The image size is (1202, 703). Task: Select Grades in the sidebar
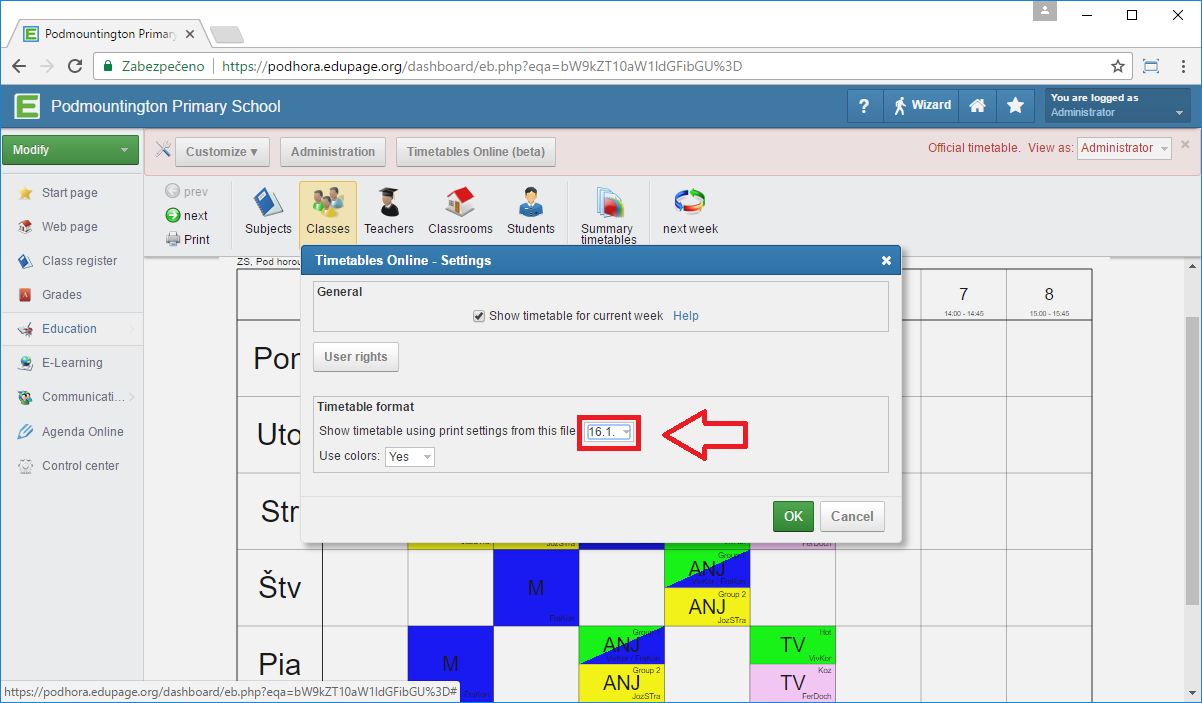(x=62, y=295)
